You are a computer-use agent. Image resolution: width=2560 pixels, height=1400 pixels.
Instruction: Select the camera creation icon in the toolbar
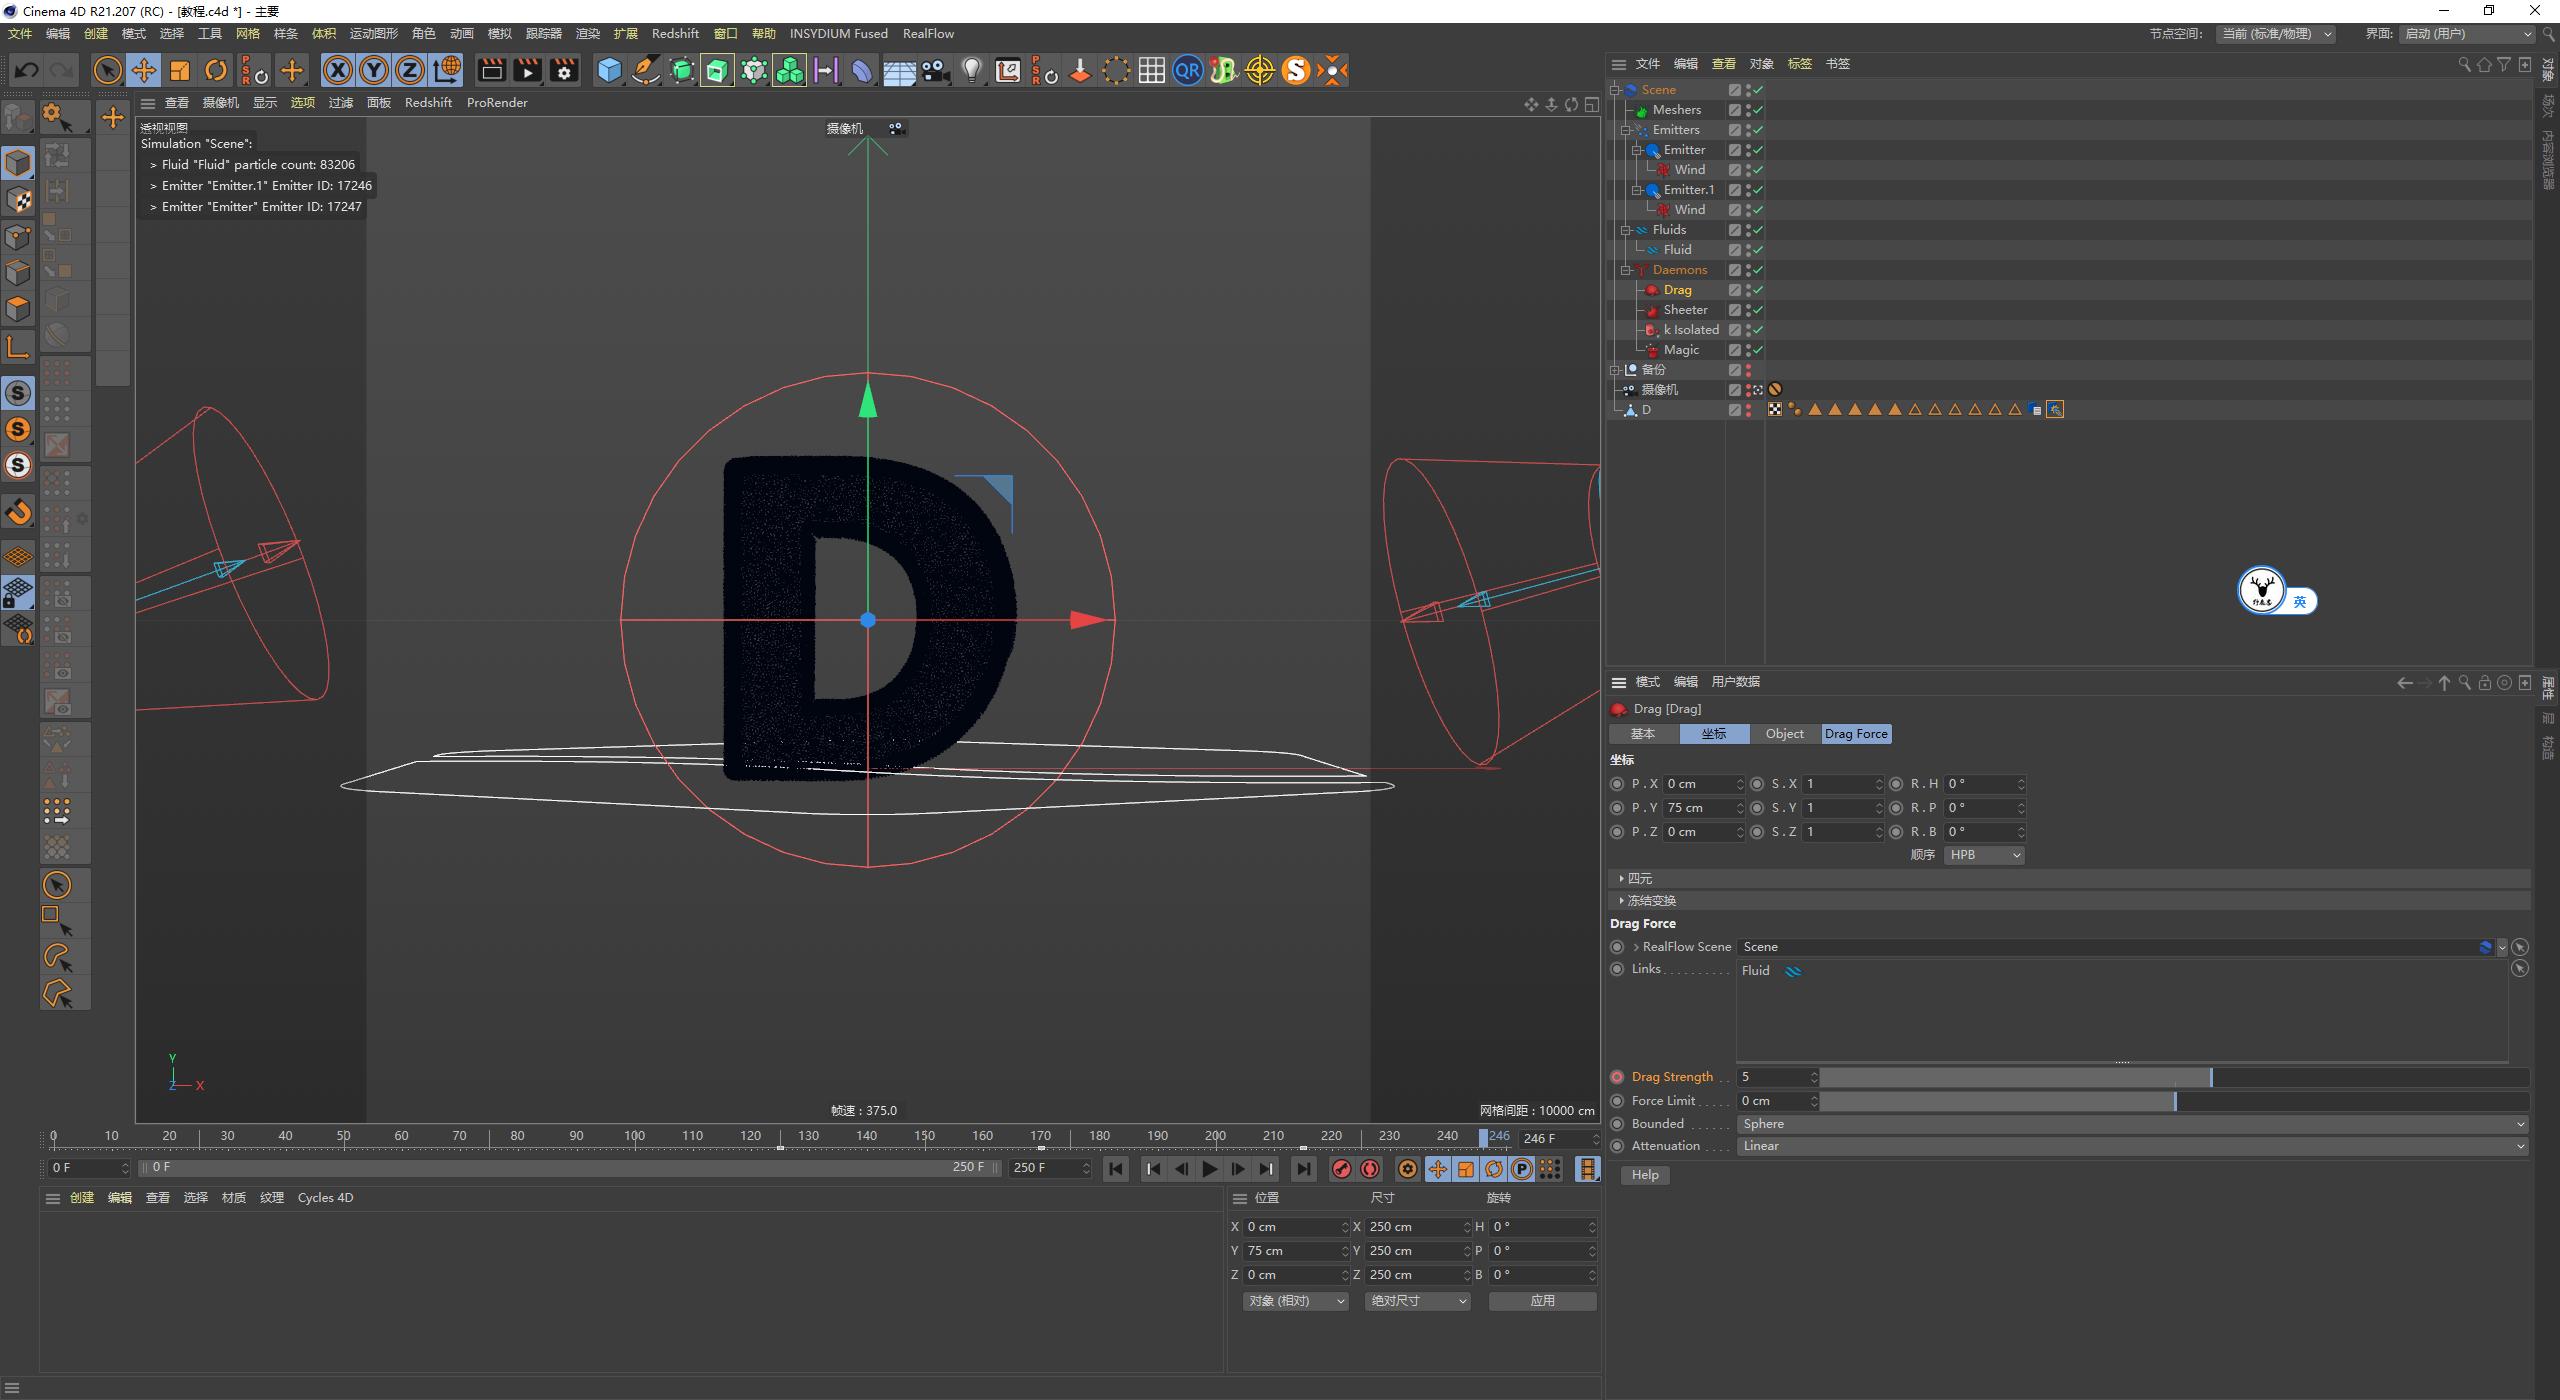(x=935, y=70)
